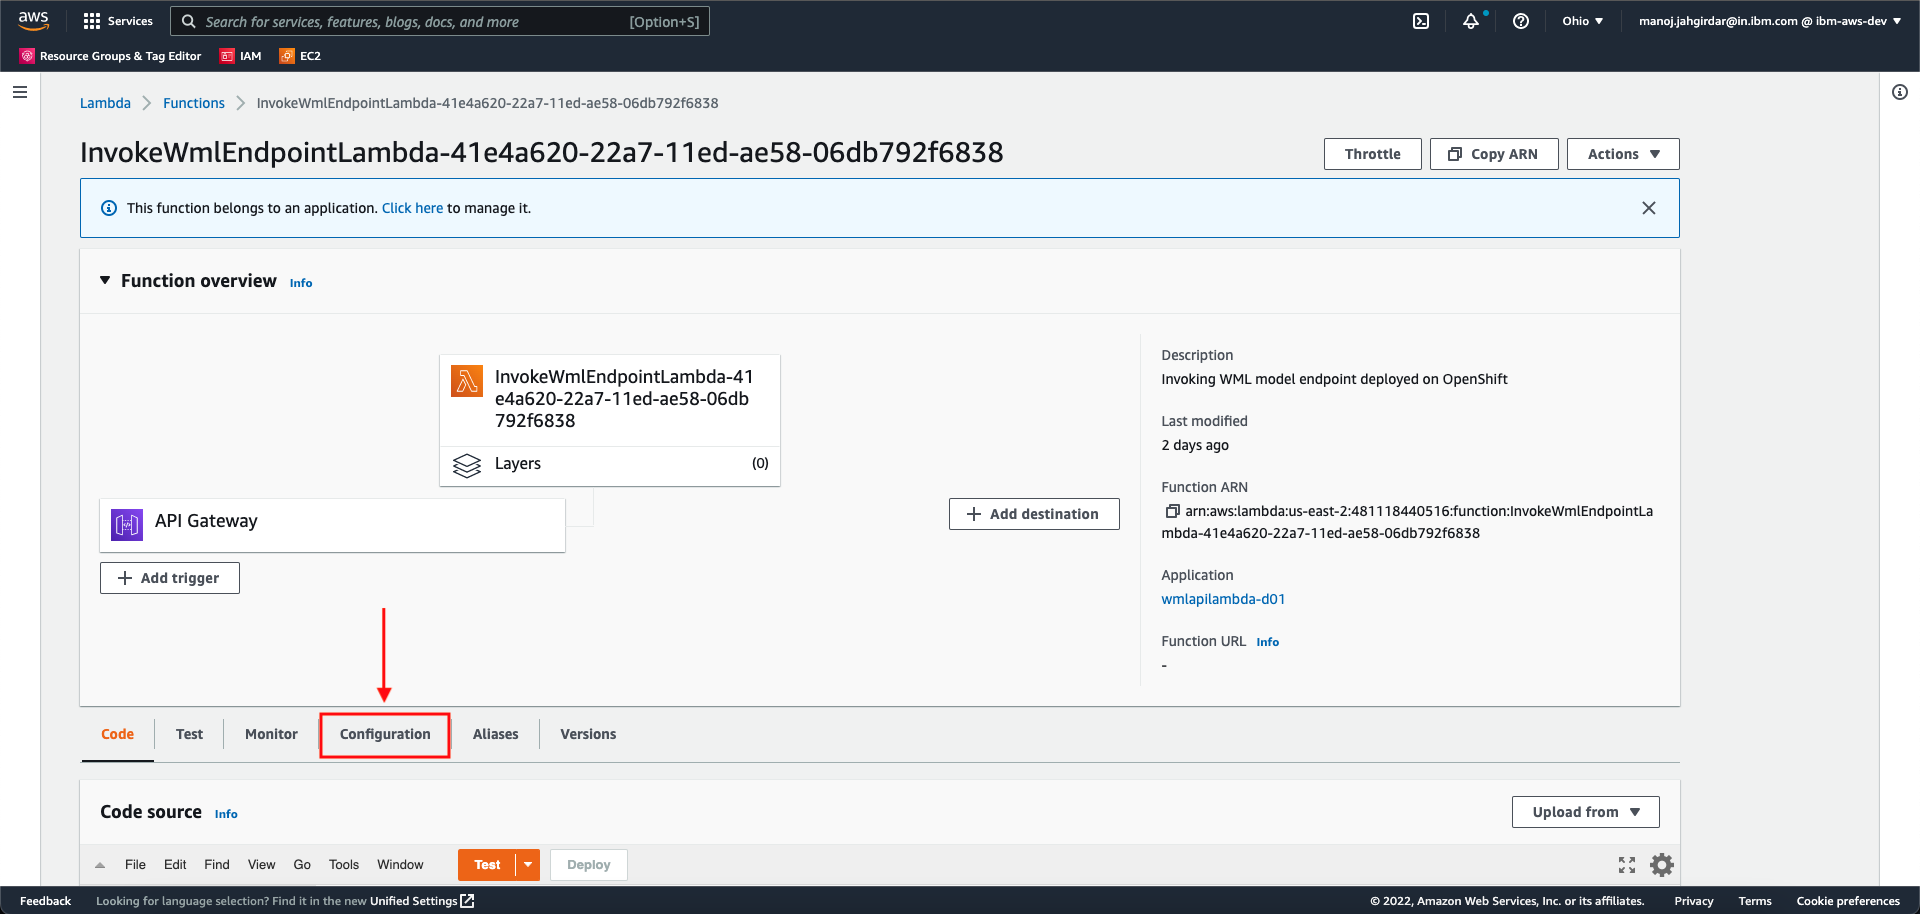Open the Test button dropdown arrow
Viewport: 1920px width, 914px height.
(x=528, y=865)
